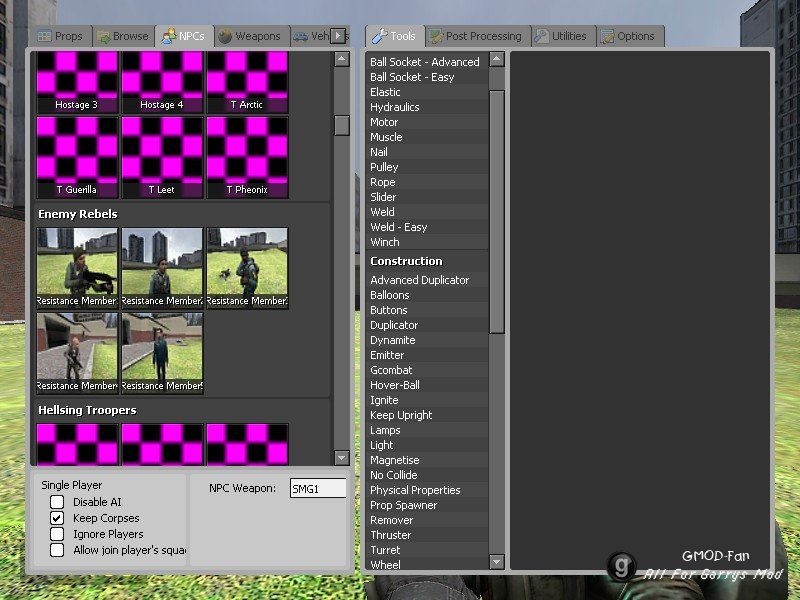The image size is (800, 600).
Task: Choose the Winch tool
Action: tap(427, 242)
